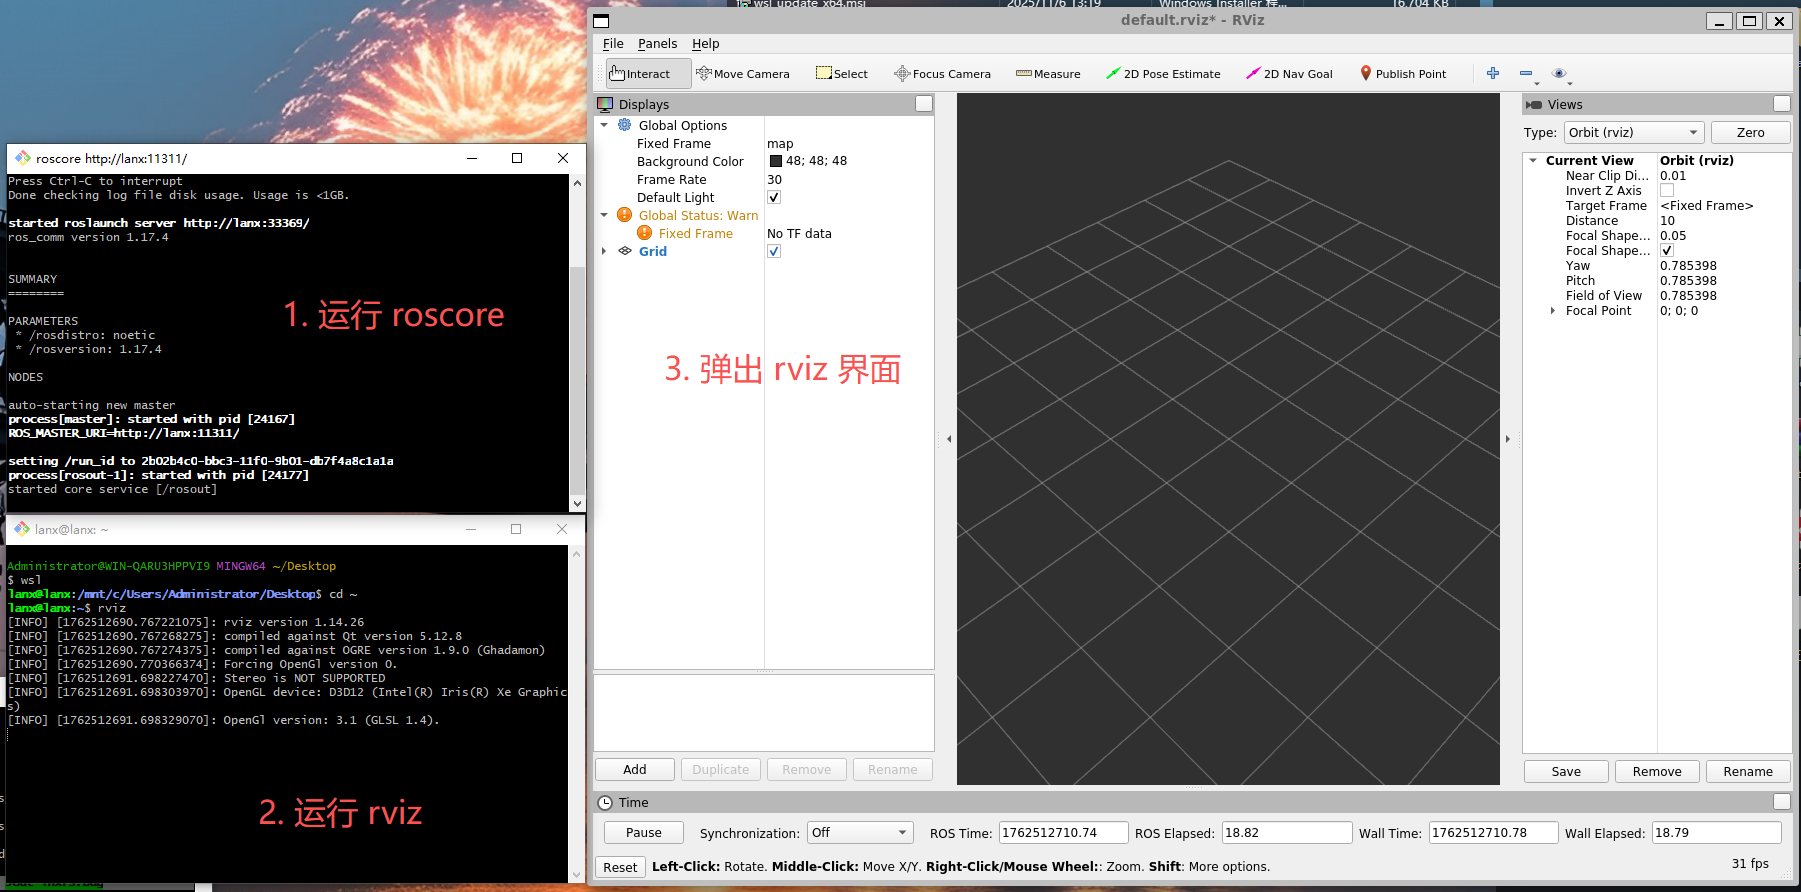Collapse the Current View tree node
This screenshot has width=1801, height=892.
(1533, 160)
